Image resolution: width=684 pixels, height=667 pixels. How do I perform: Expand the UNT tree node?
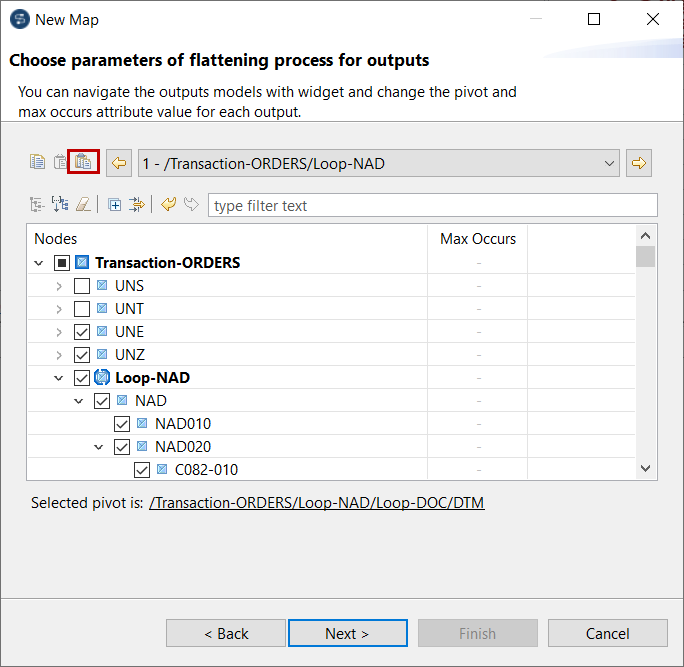point(59,309)
